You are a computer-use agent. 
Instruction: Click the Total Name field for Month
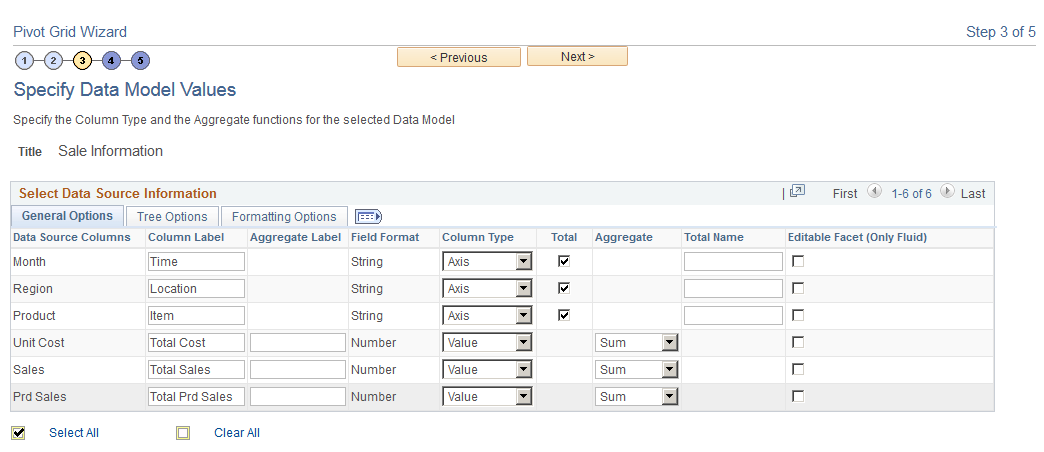[x=733, y=262]
